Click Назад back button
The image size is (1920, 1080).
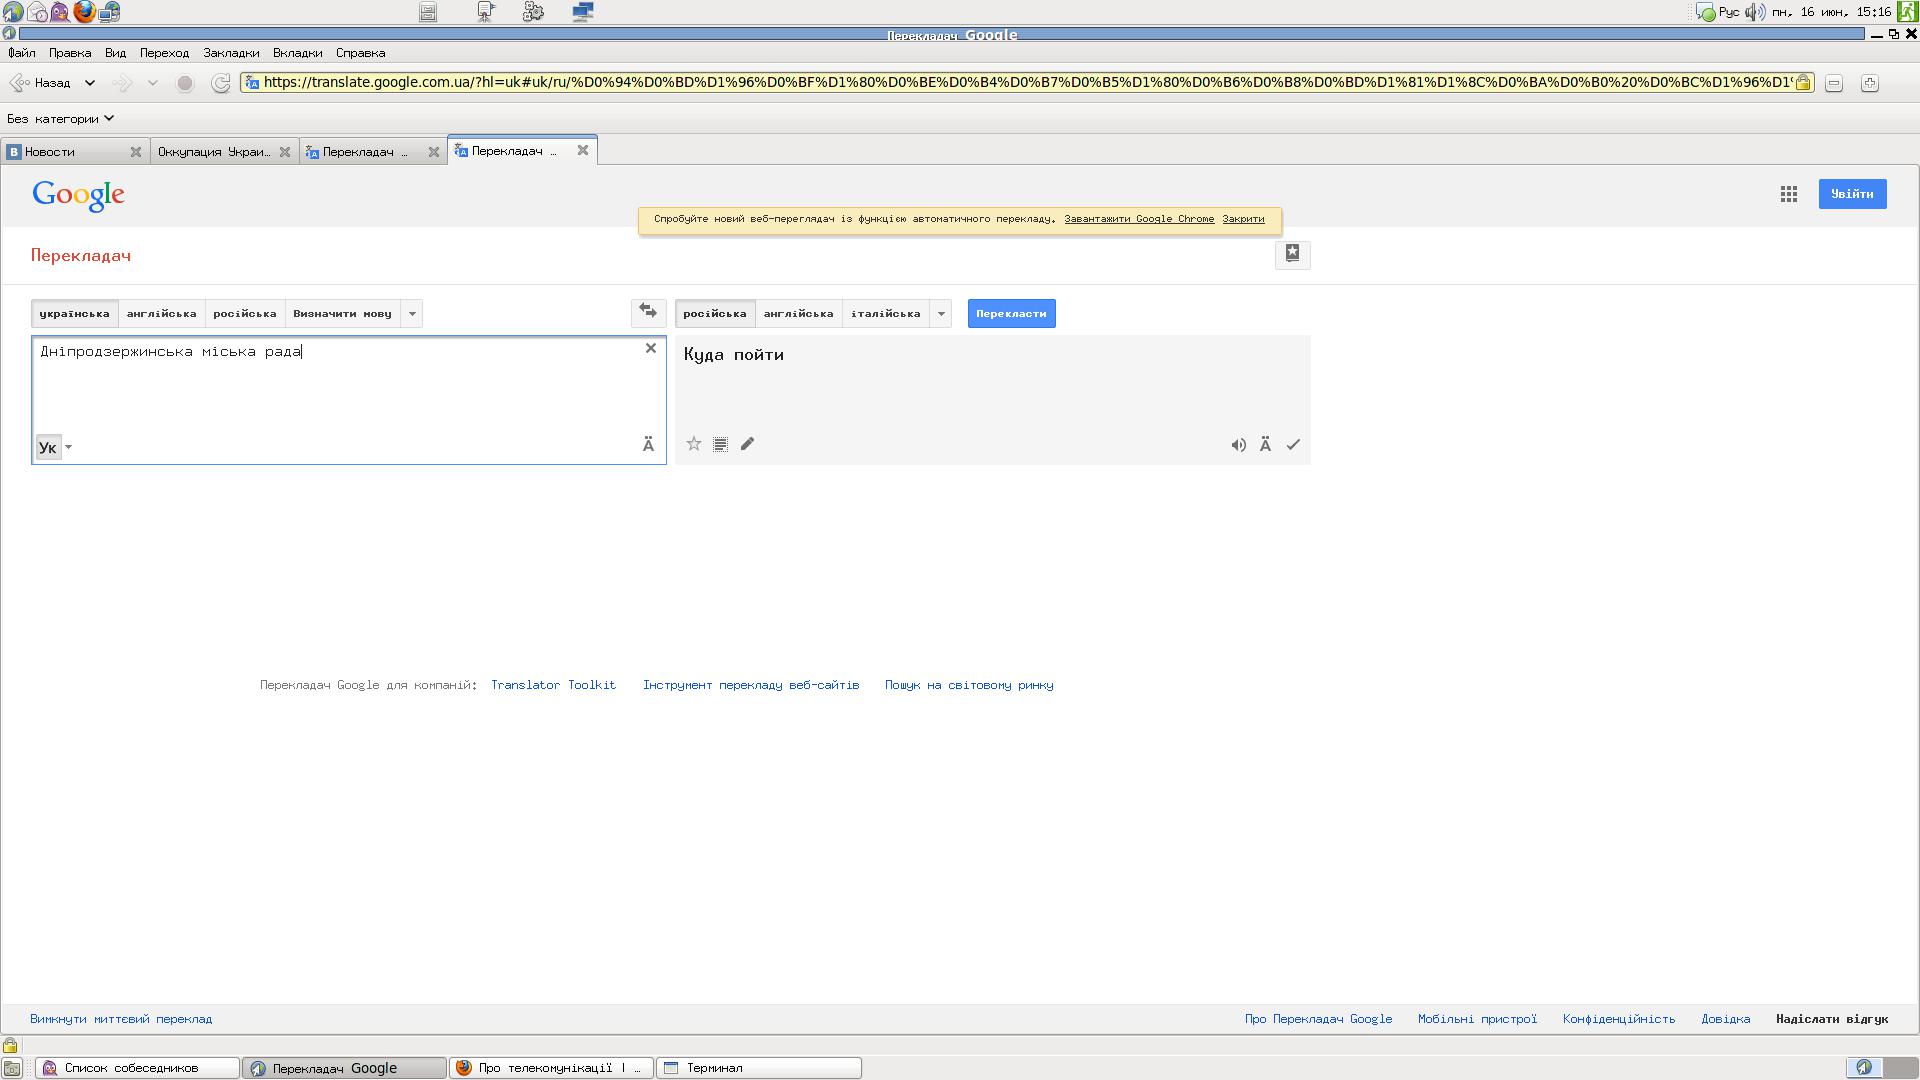pos(41,83)
